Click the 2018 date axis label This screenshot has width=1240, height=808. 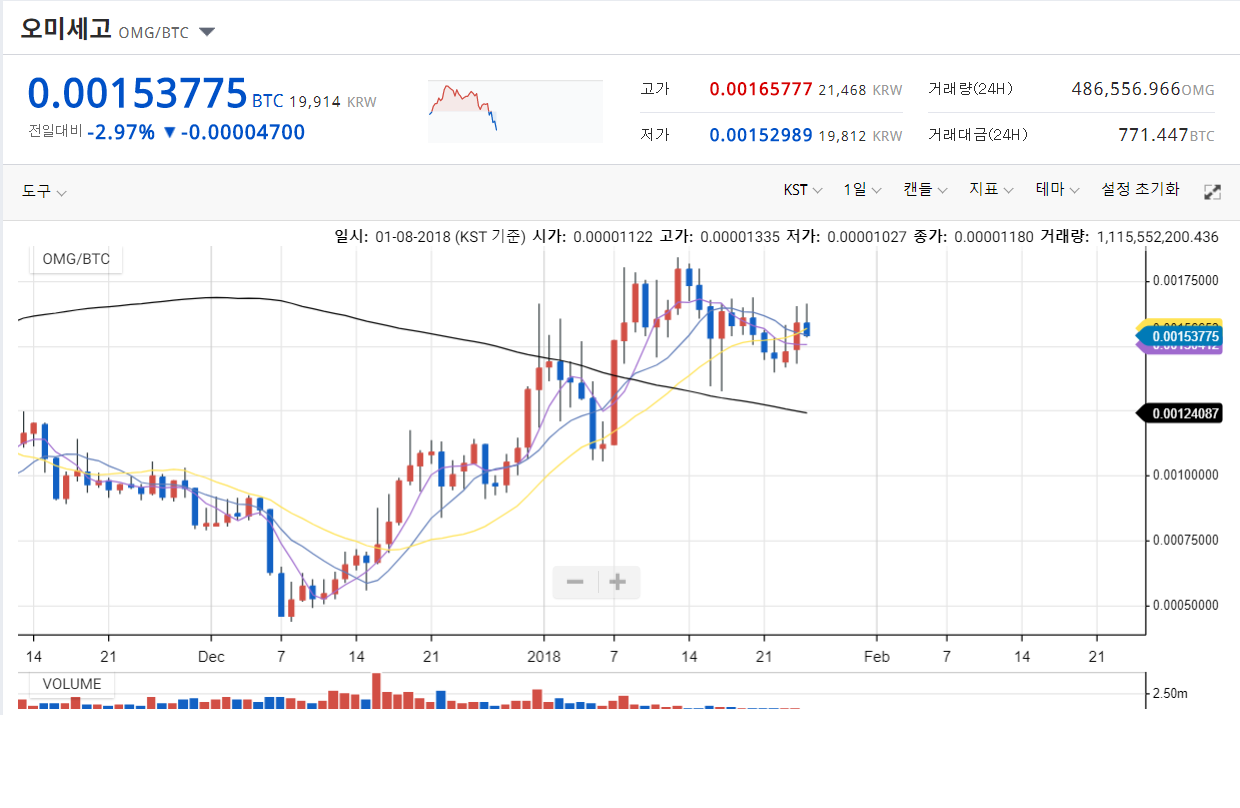(543, 657)
